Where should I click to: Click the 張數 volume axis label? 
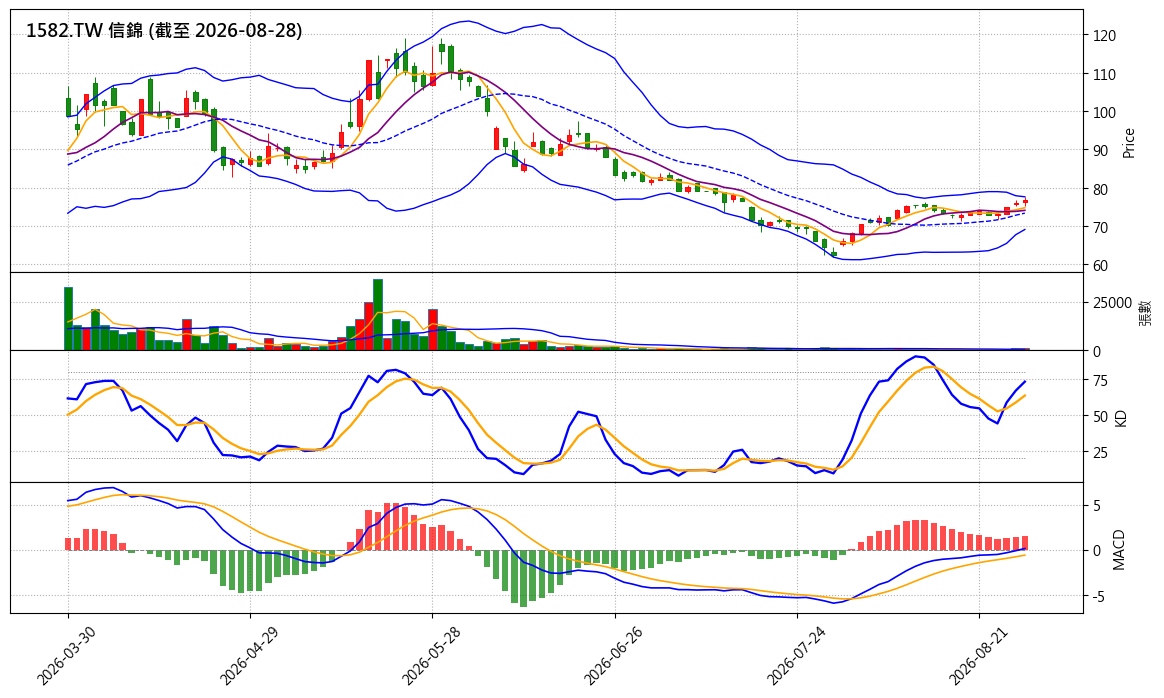(x=1145, y=312)
